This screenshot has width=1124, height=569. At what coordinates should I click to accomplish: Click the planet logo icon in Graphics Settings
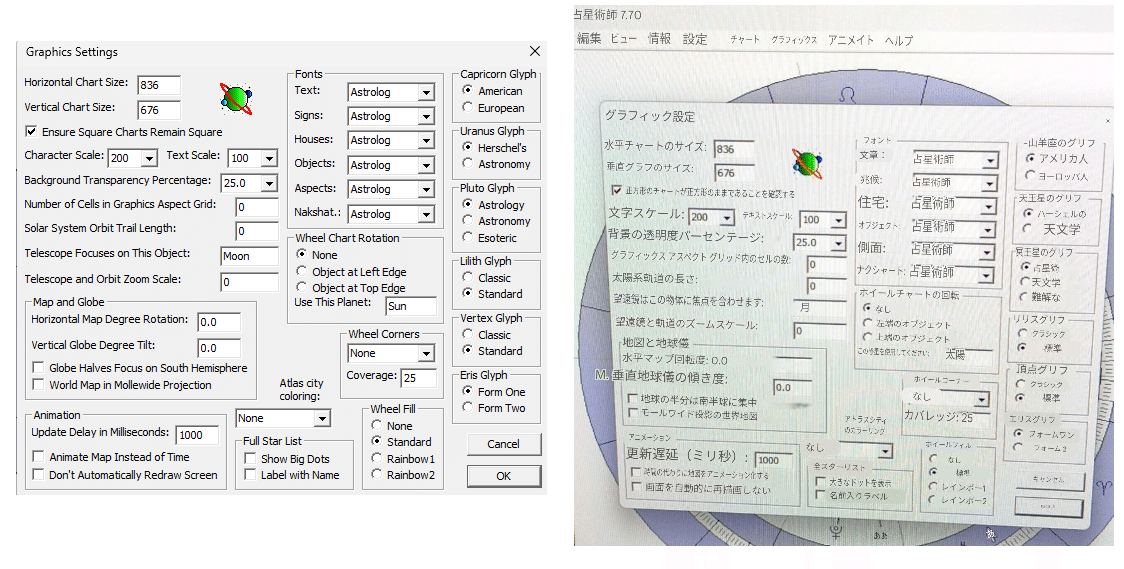click(236, 99)
